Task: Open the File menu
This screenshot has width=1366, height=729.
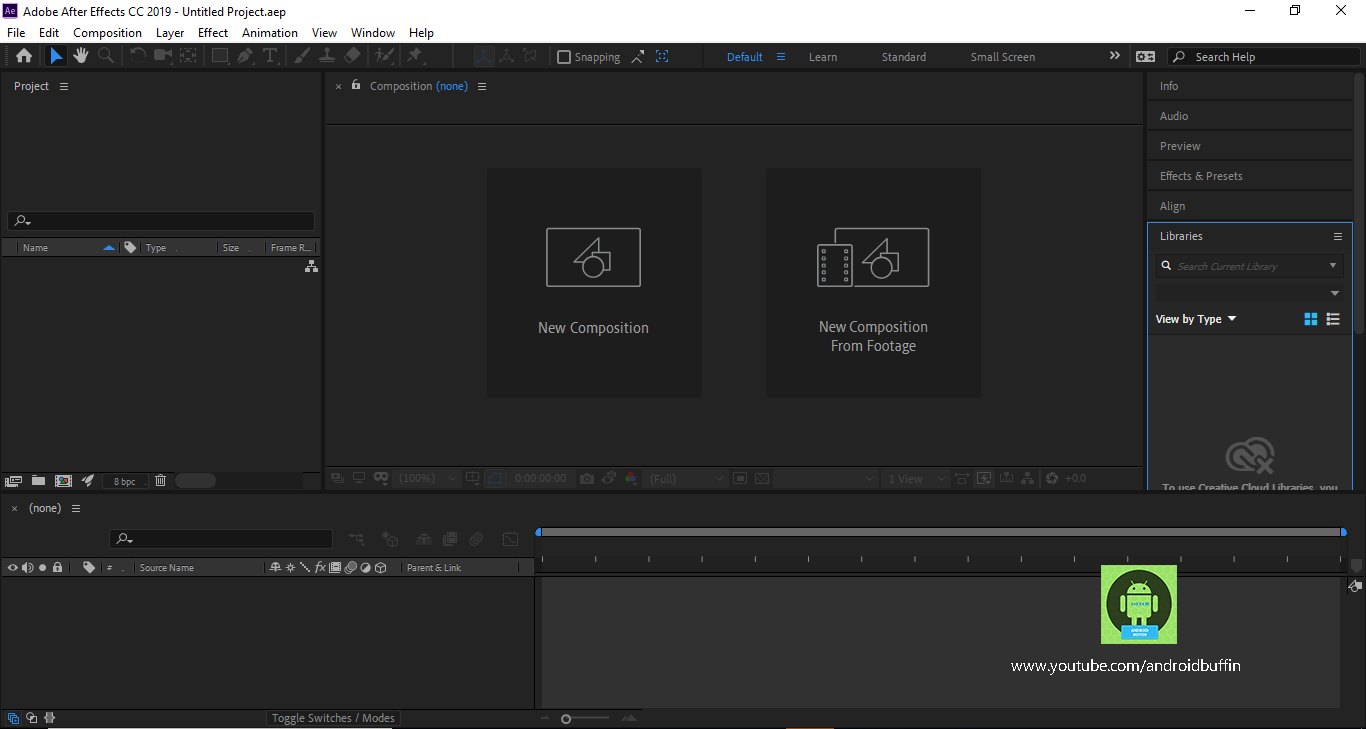Action: click(16, 32)
